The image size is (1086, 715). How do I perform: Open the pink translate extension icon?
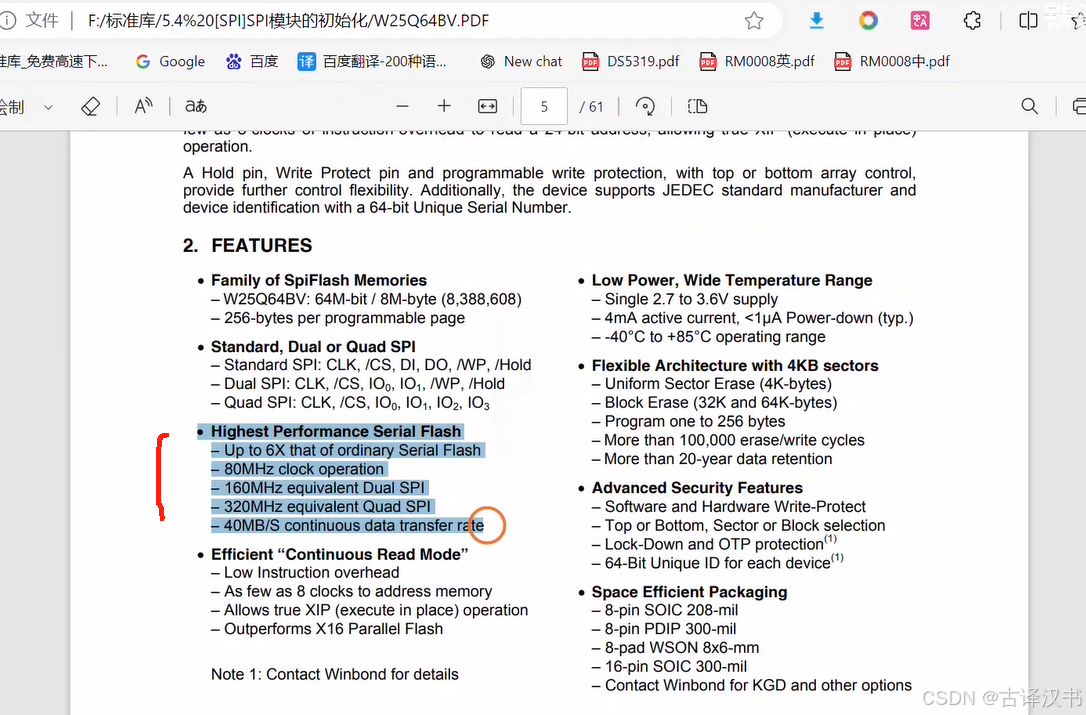(x=920, y=21)
